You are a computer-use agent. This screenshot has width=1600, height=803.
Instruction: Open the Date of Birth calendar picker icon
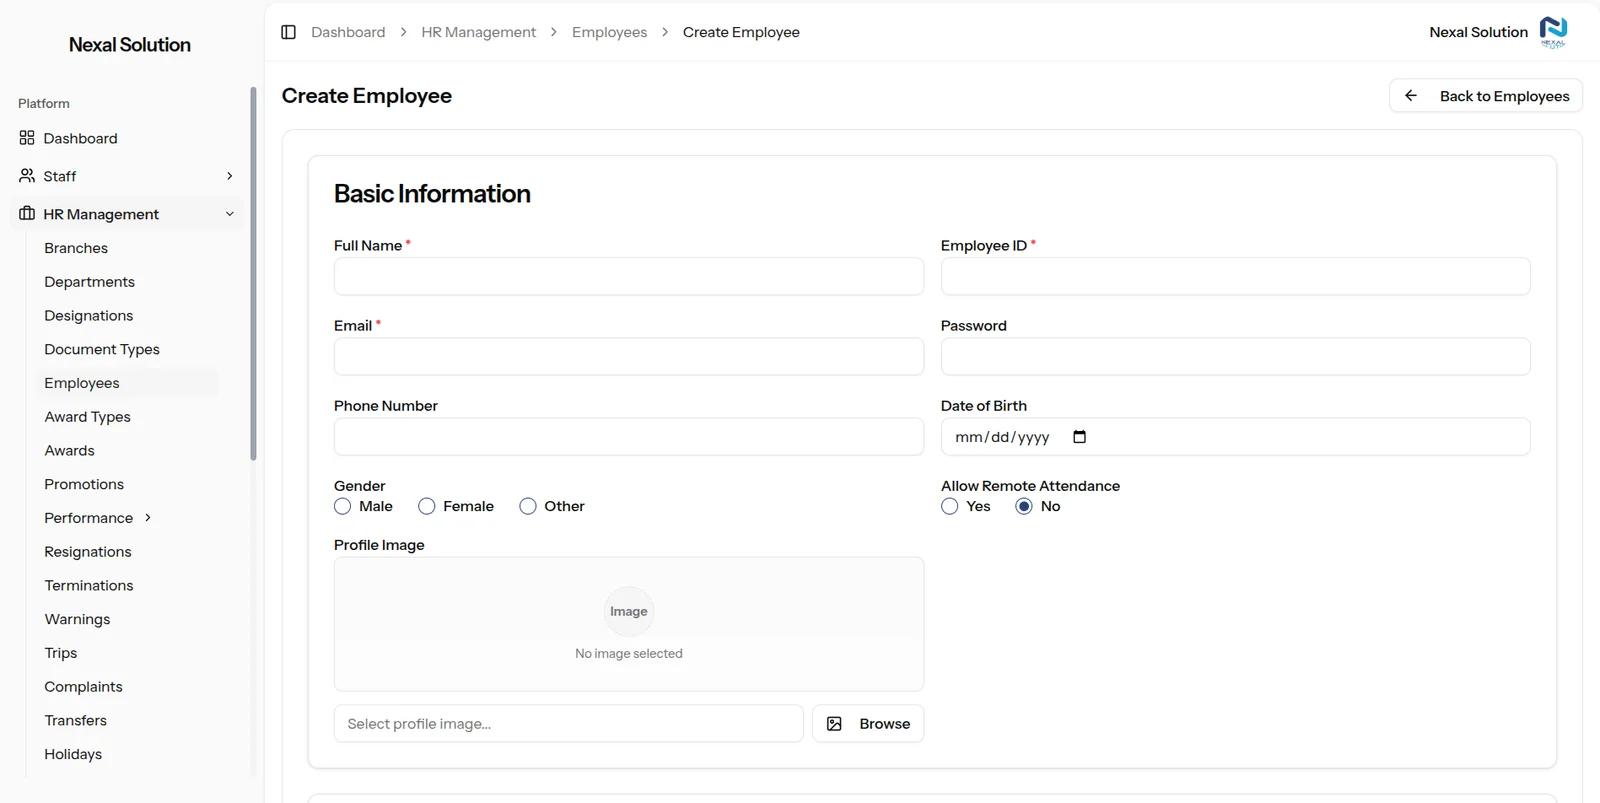click(x=1079, y=437)
